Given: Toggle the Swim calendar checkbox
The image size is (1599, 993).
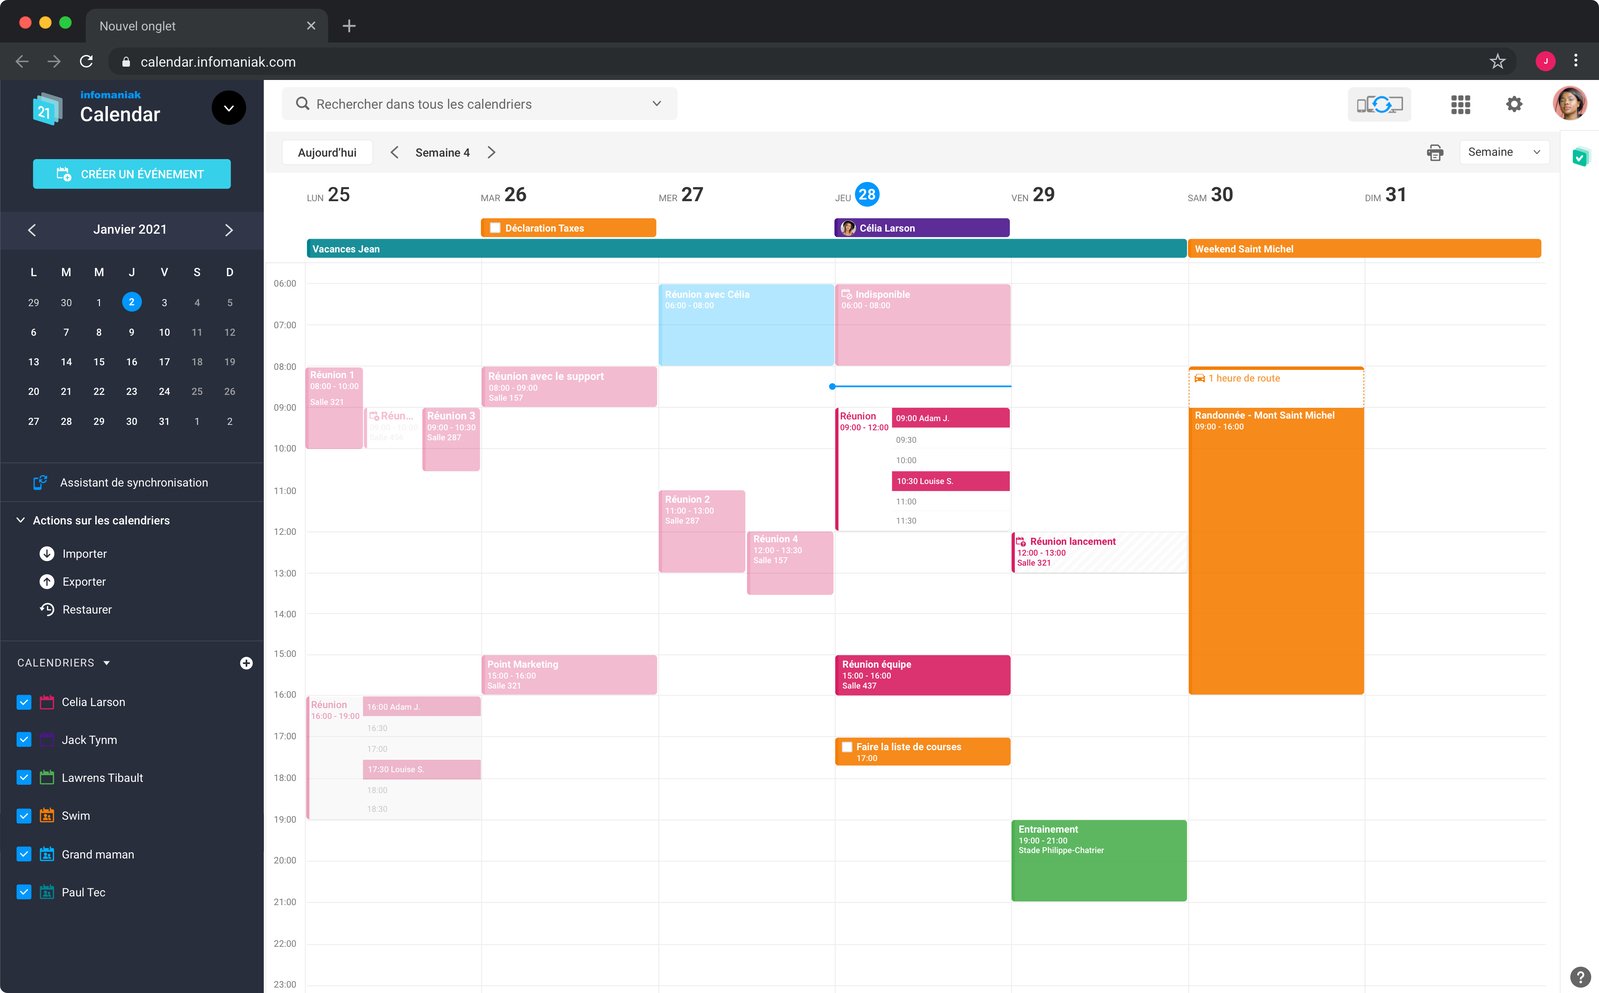Looking at the screenshot, I should (24, 816).
